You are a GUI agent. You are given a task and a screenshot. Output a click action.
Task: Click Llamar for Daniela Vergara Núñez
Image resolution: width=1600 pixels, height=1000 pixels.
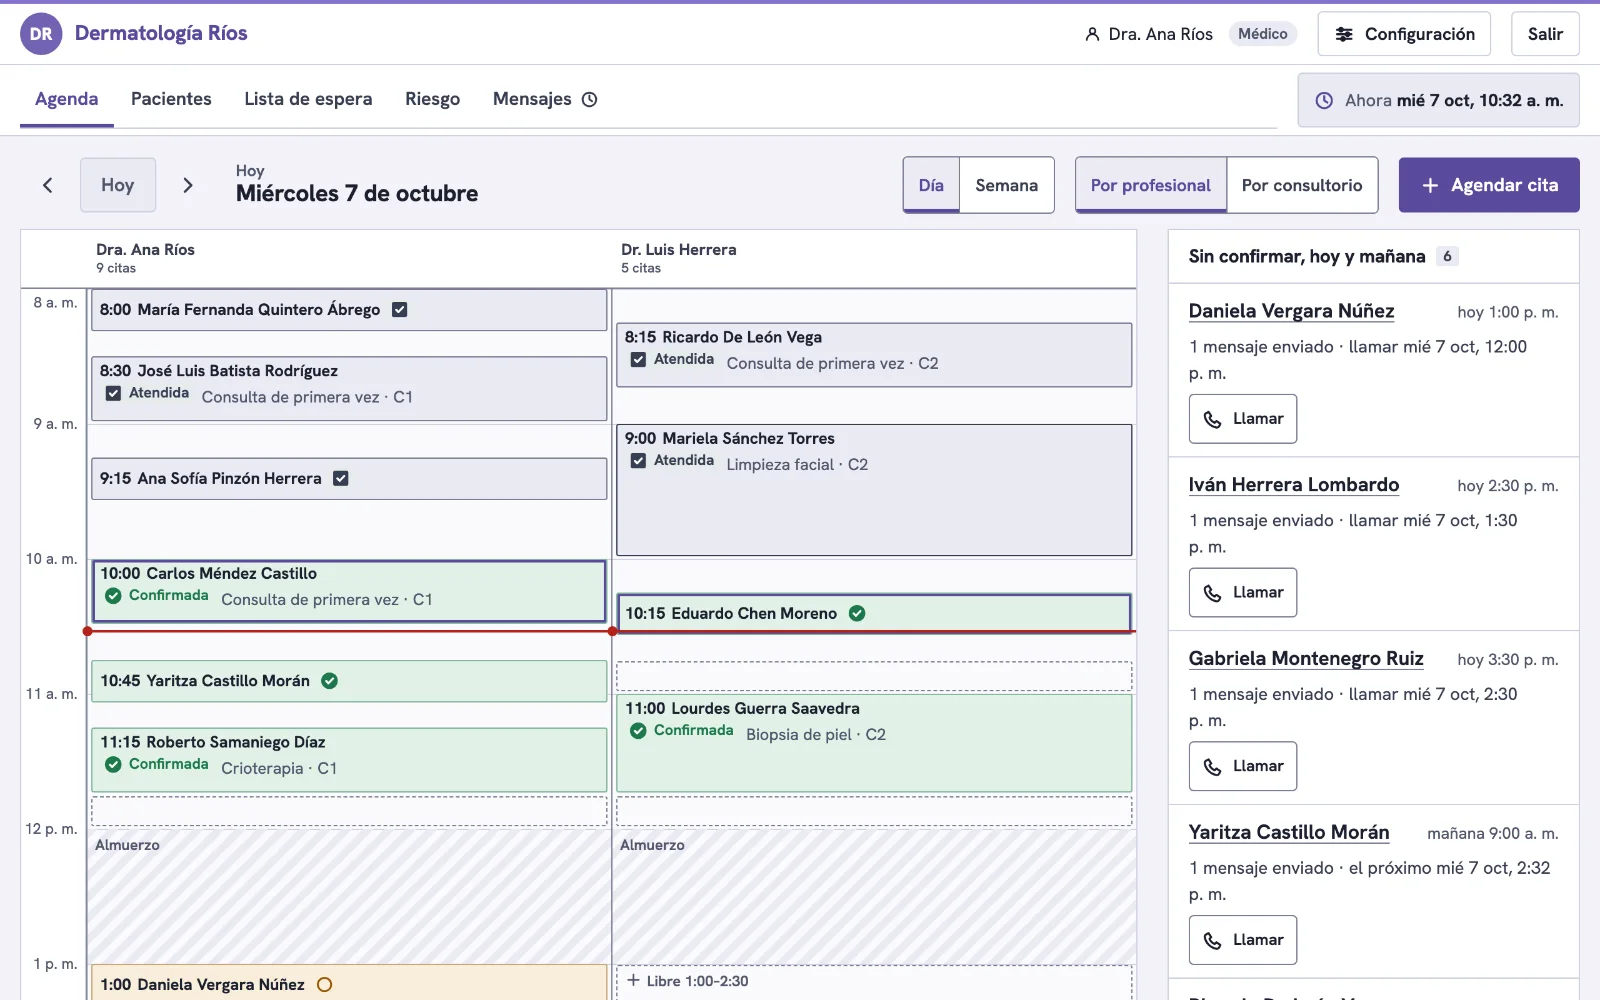[1243, 419]
